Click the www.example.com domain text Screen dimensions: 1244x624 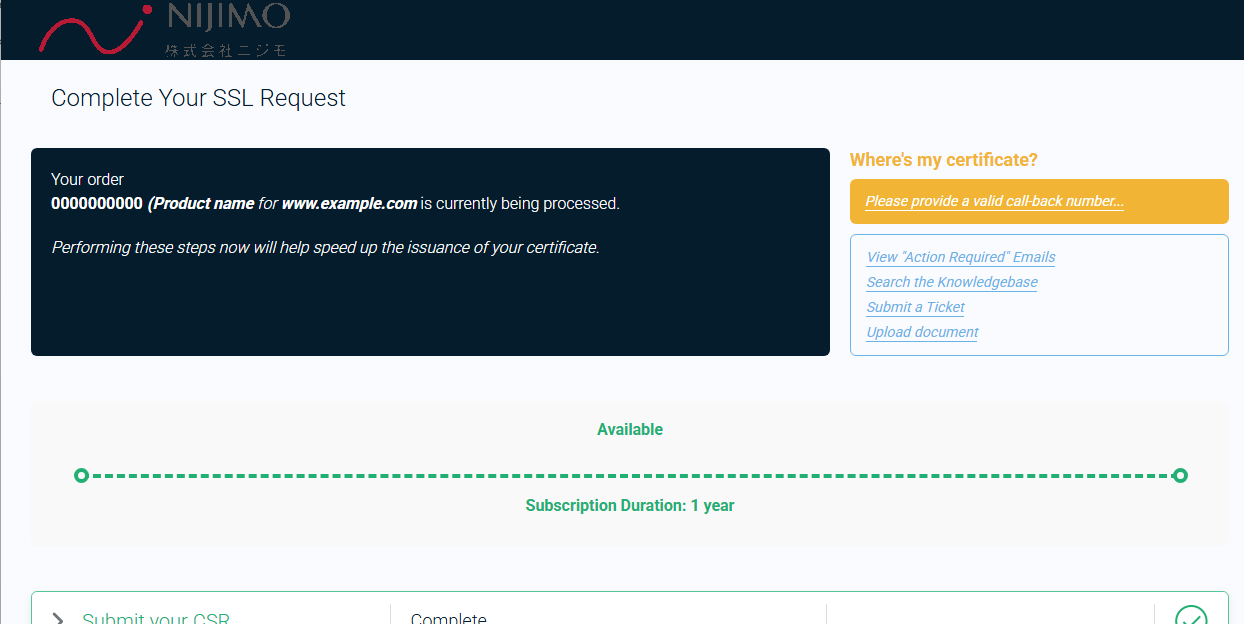coord(349,203)
